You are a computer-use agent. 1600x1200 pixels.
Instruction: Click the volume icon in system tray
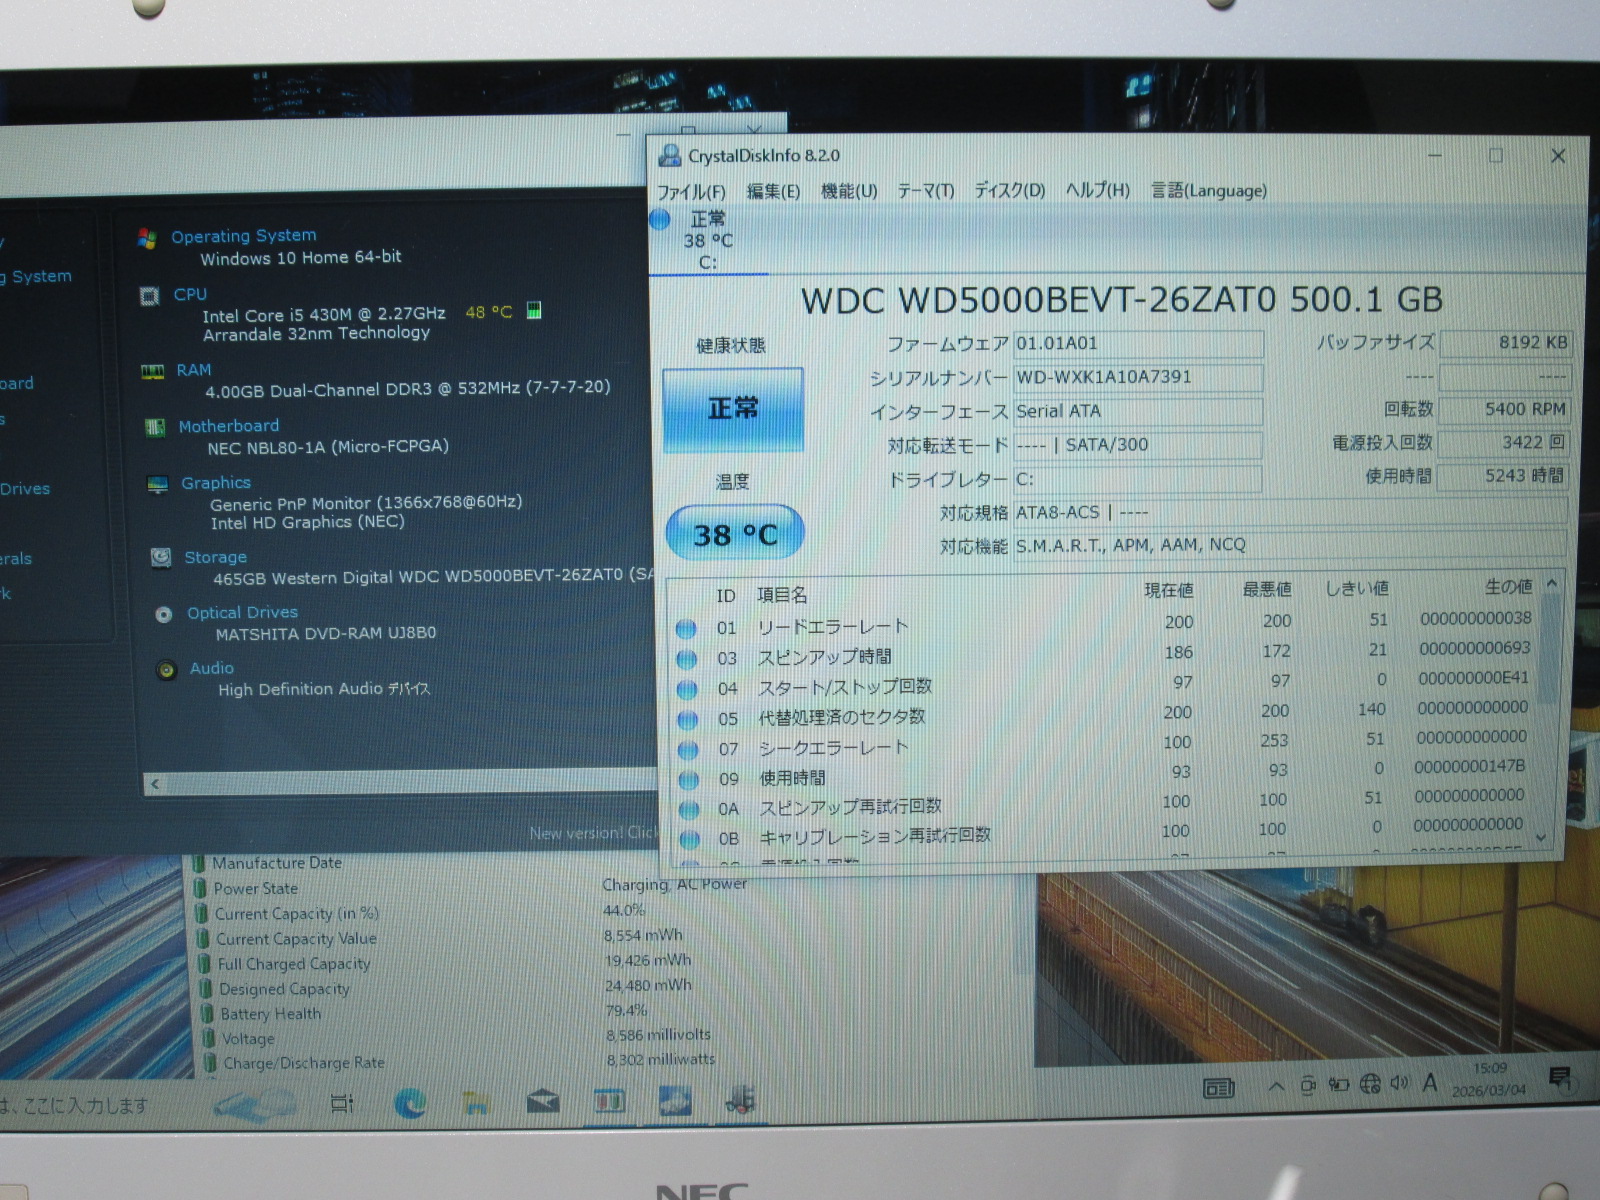1399,1083
